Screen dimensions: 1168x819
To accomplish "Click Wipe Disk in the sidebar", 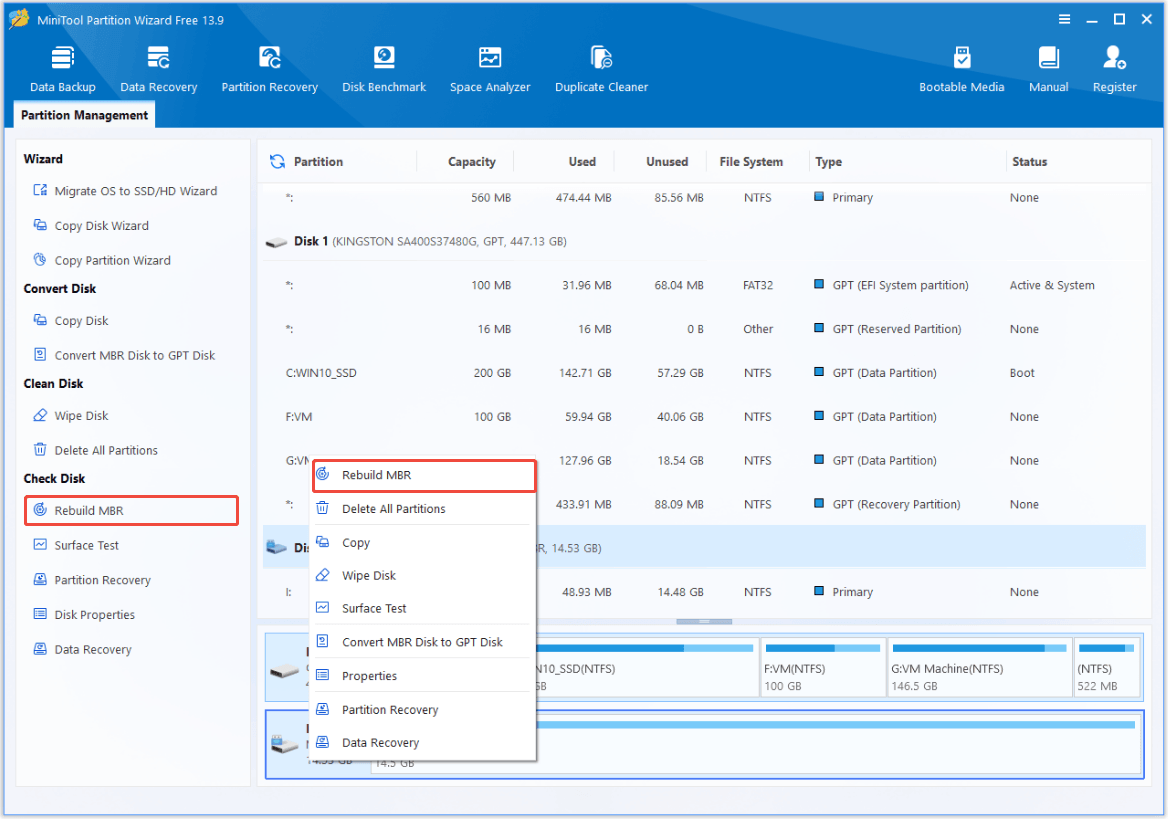I will pyautogui.click(x=71, y=416).
